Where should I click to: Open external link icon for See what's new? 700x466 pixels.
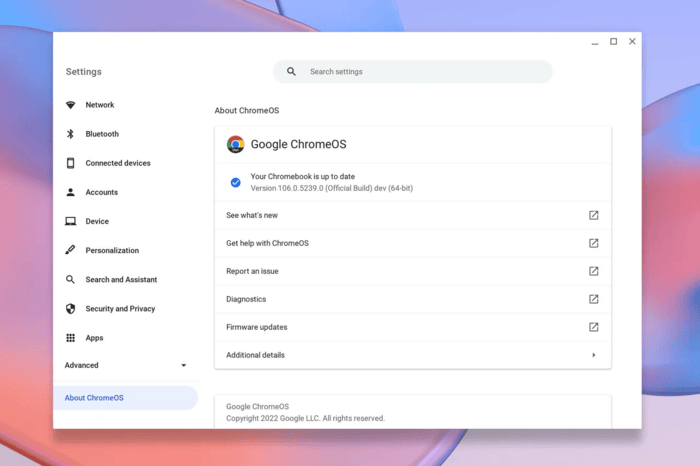pyautogui.click(x=593, y=215)
